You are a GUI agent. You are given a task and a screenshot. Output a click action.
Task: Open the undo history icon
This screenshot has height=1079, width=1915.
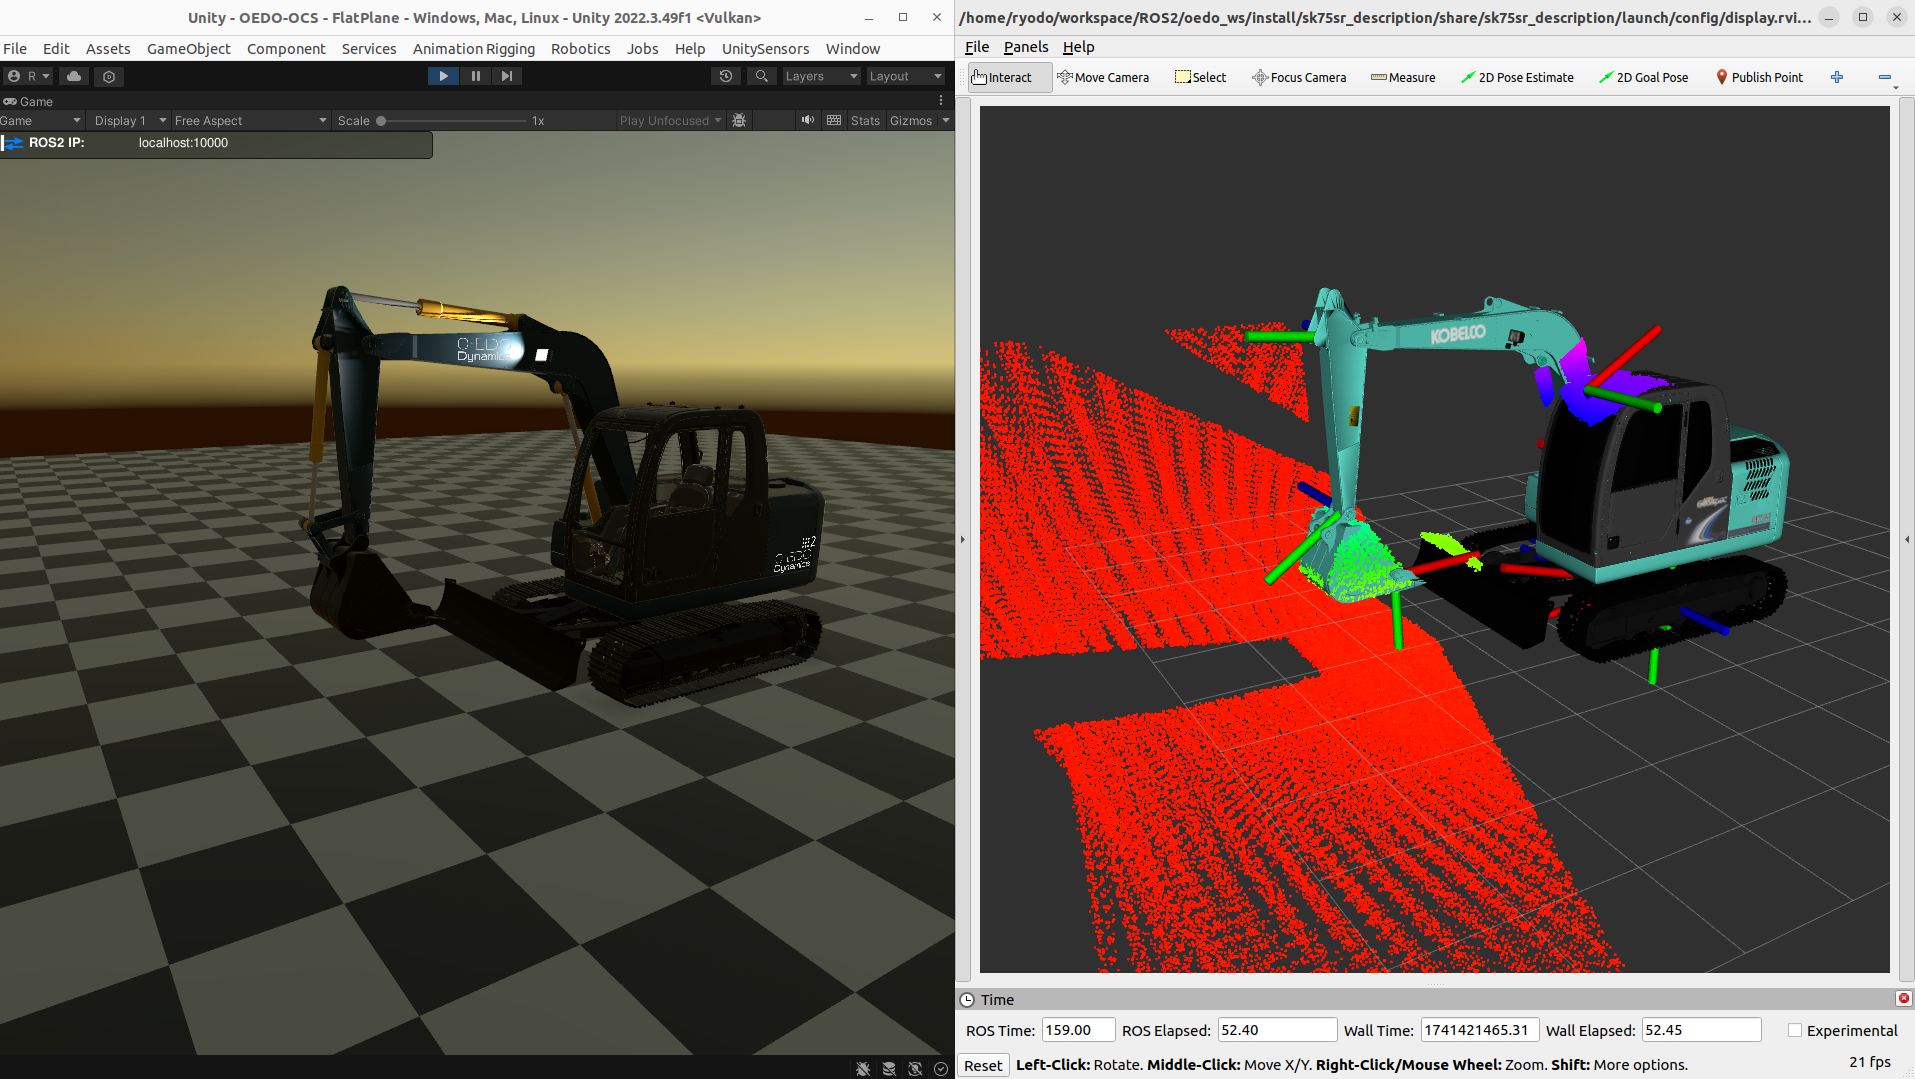(726, 76)
